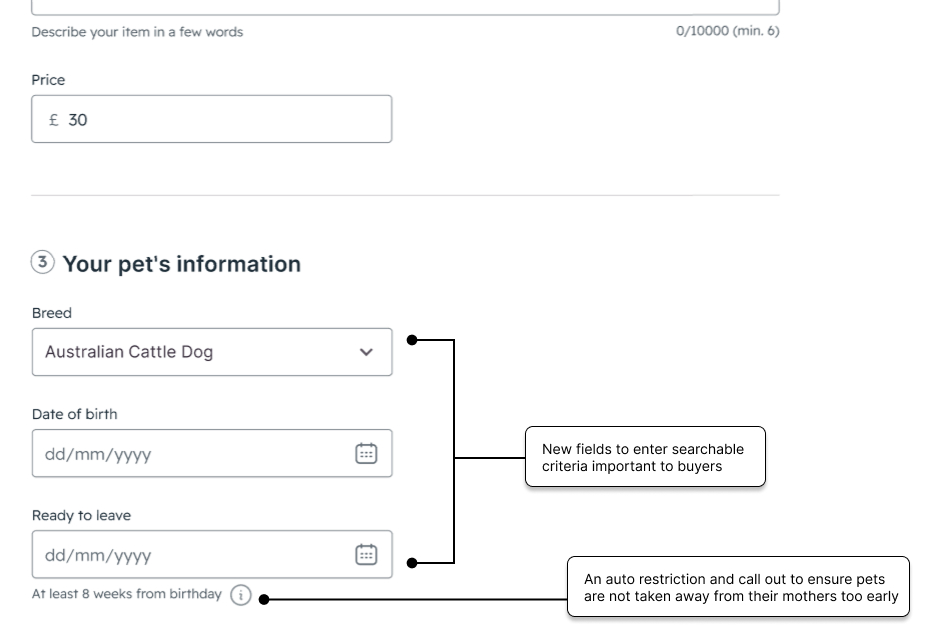Image resolution: width=936 pixels, height=638 pixels.
Task: Click the Ready to leave dd/mm/yyyy placeholder
Action: (x=98, y=556)
